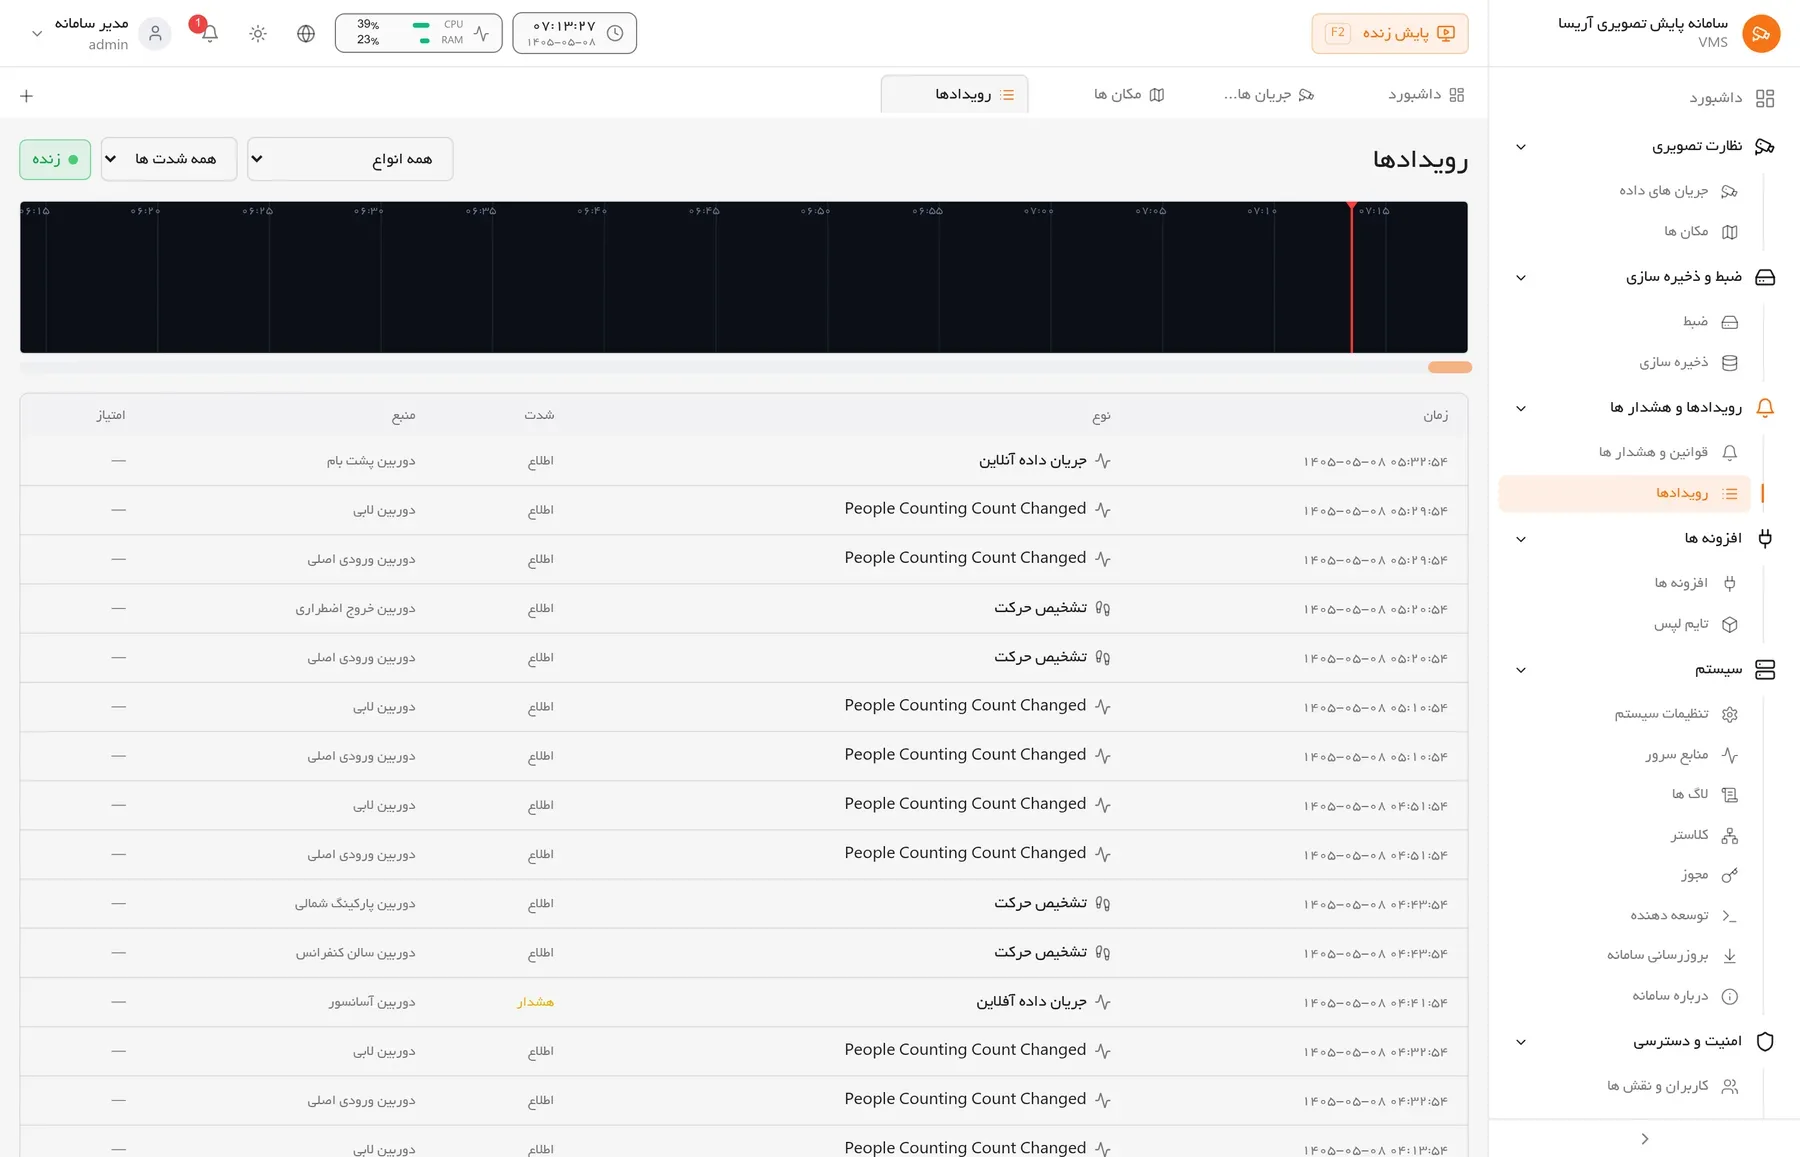Click the user avatar icon
Viewport: 1800px width, 1157px height.
coord(155,33)
